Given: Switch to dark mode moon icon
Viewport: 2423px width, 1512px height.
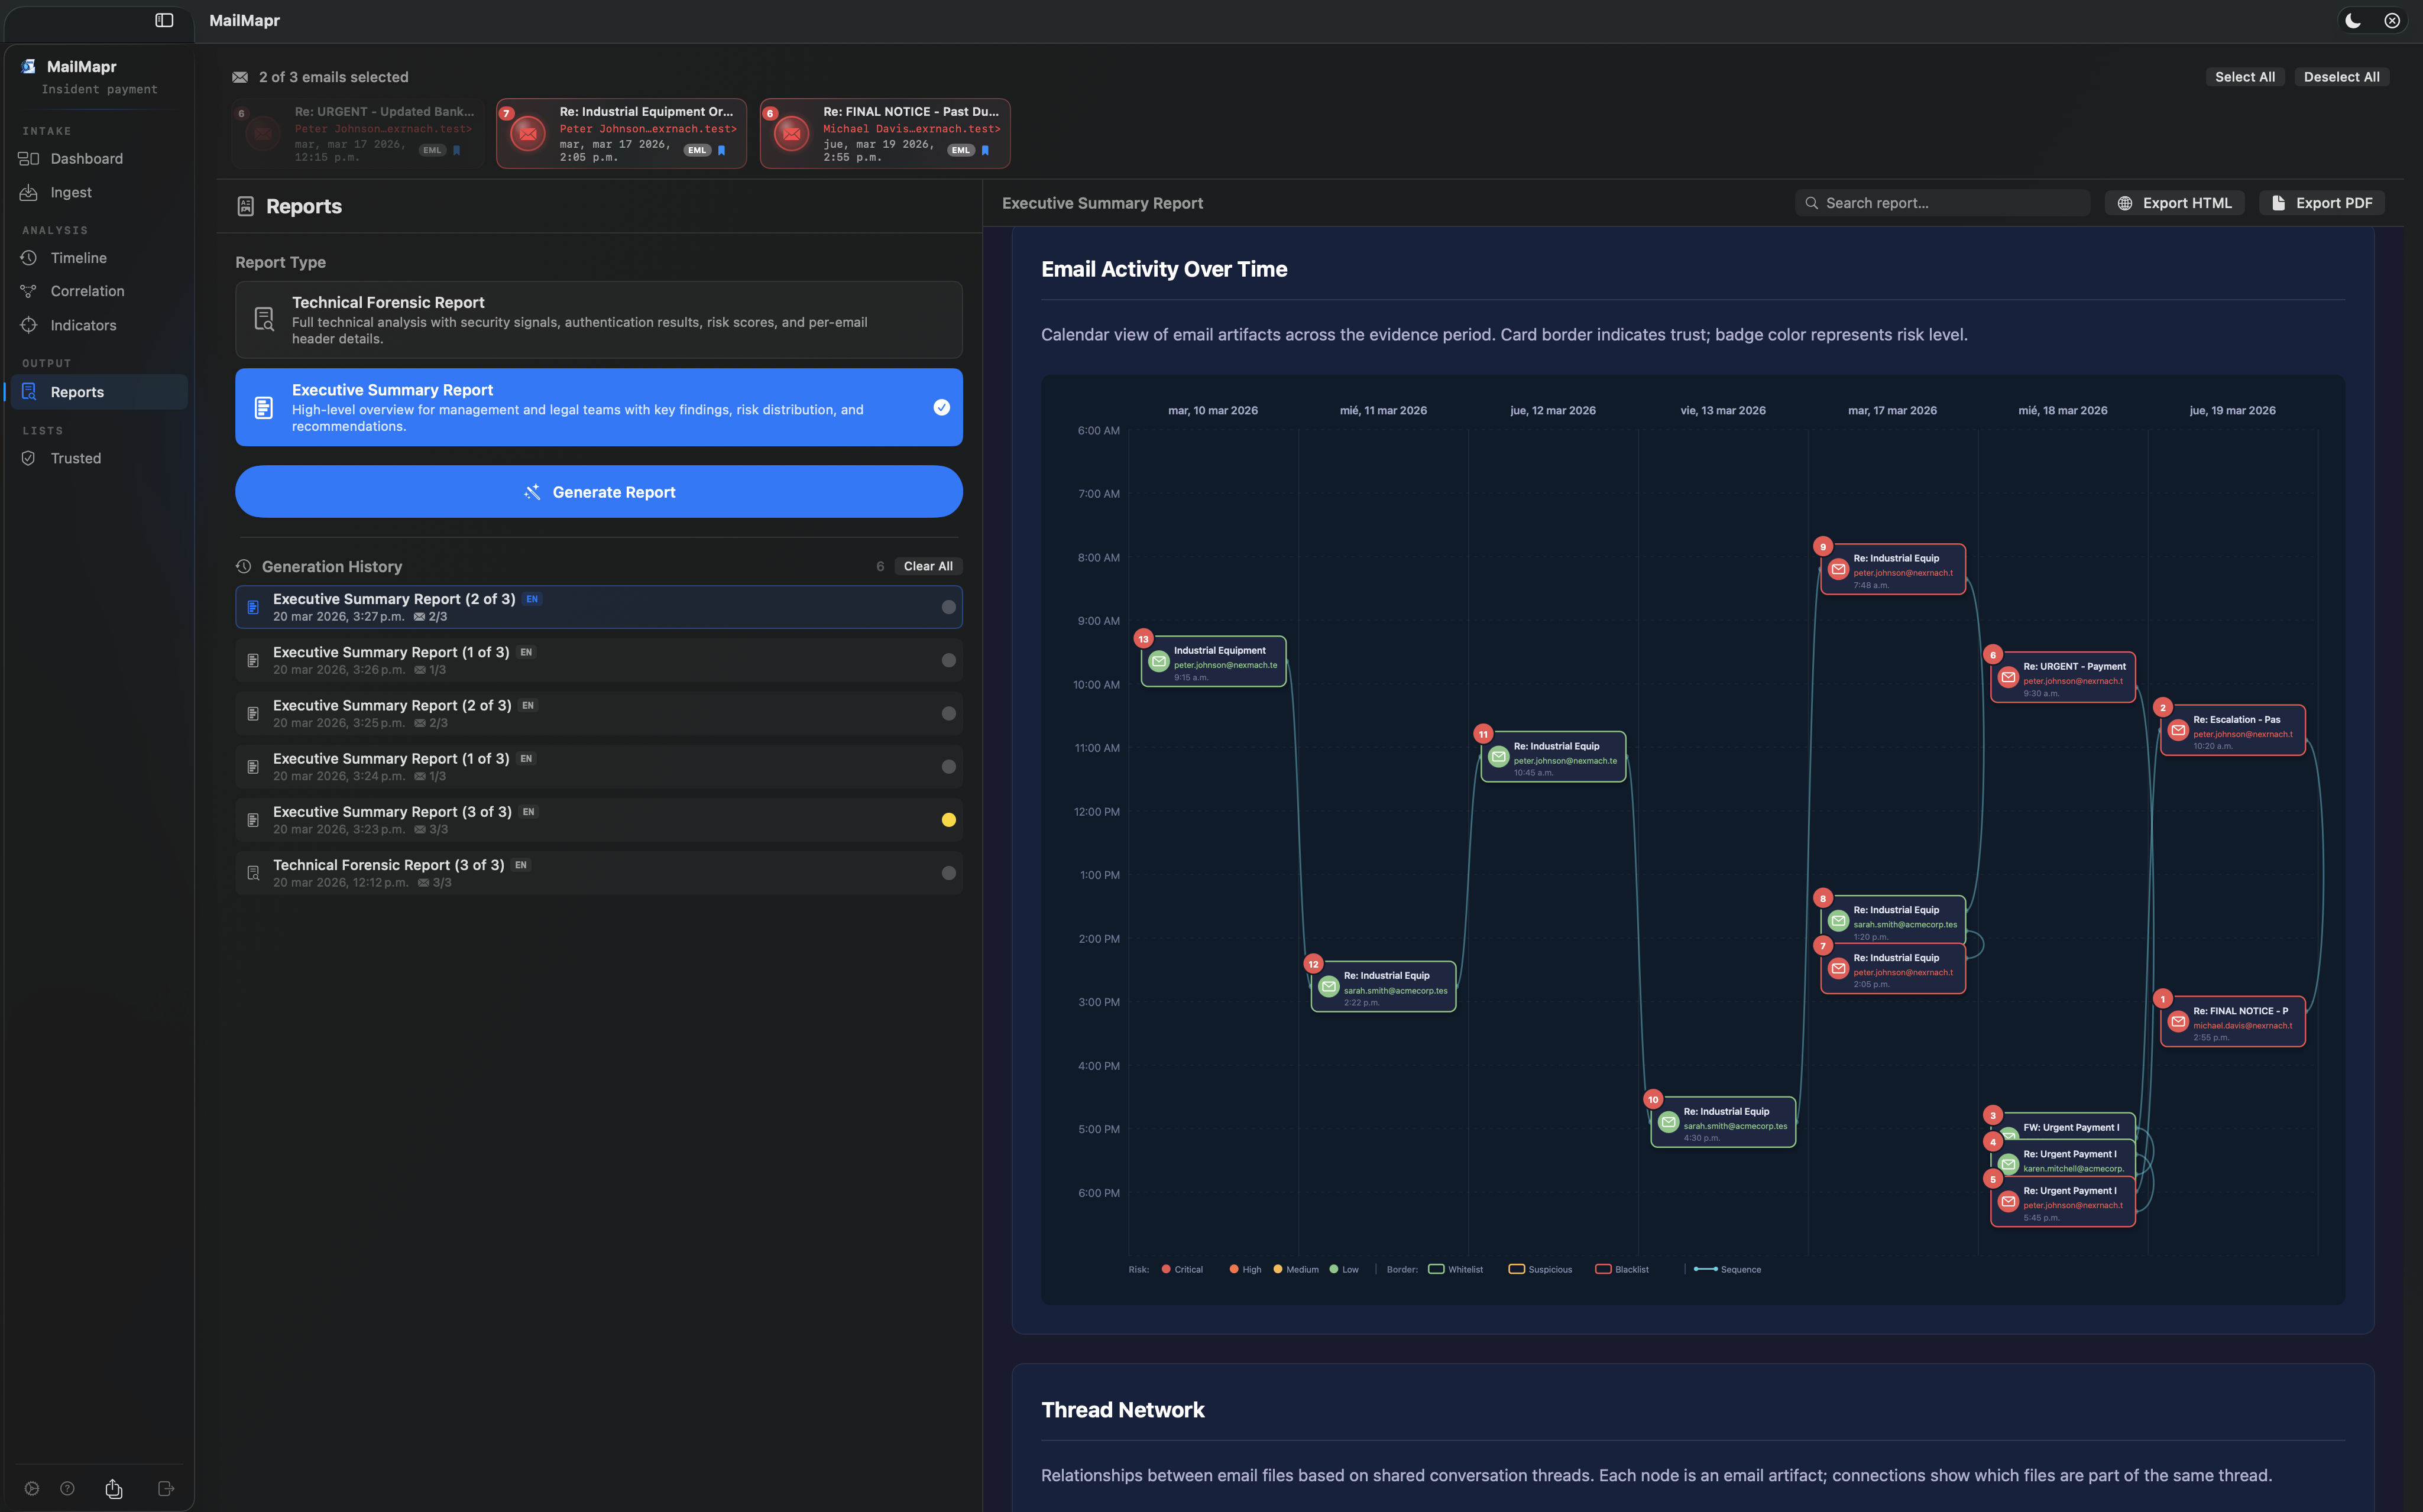Looking at the screenshot, I should coord(2353,20).
